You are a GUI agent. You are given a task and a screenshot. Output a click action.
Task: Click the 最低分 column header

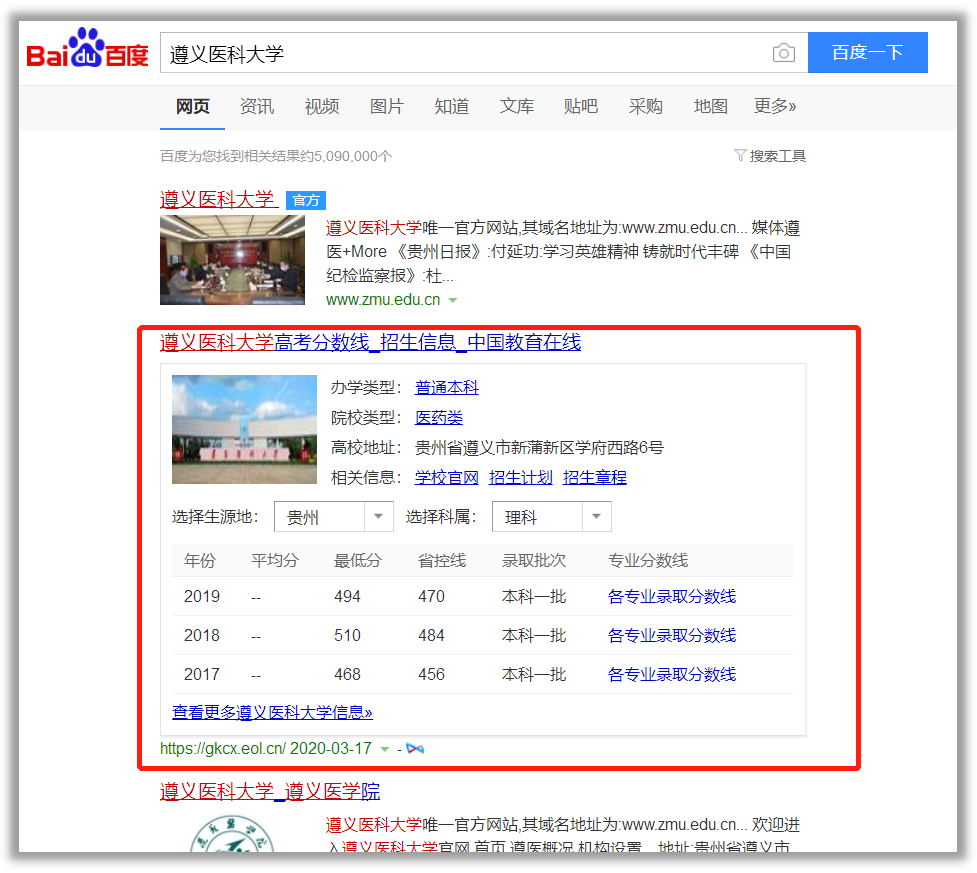point(358,560)
